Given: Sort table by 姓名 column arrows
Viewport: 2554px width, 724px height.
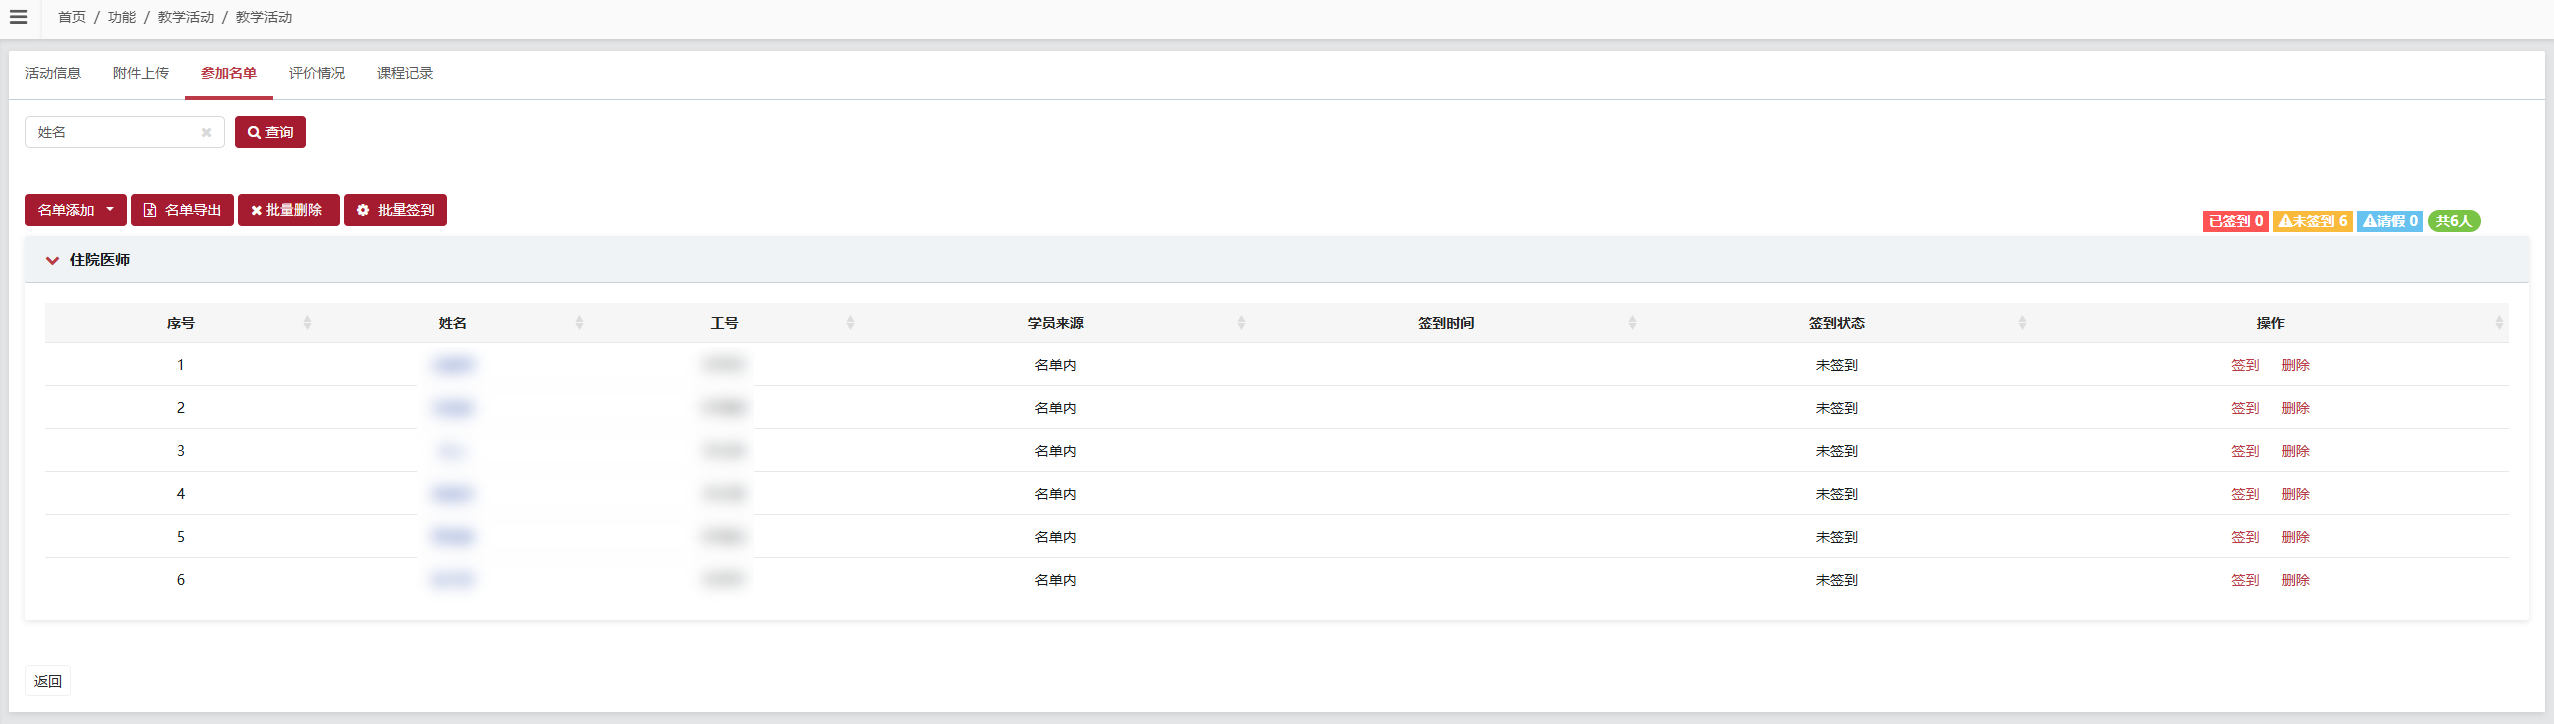Looking at the screenshot, I should pyautogui.click(x=579, y=323).
